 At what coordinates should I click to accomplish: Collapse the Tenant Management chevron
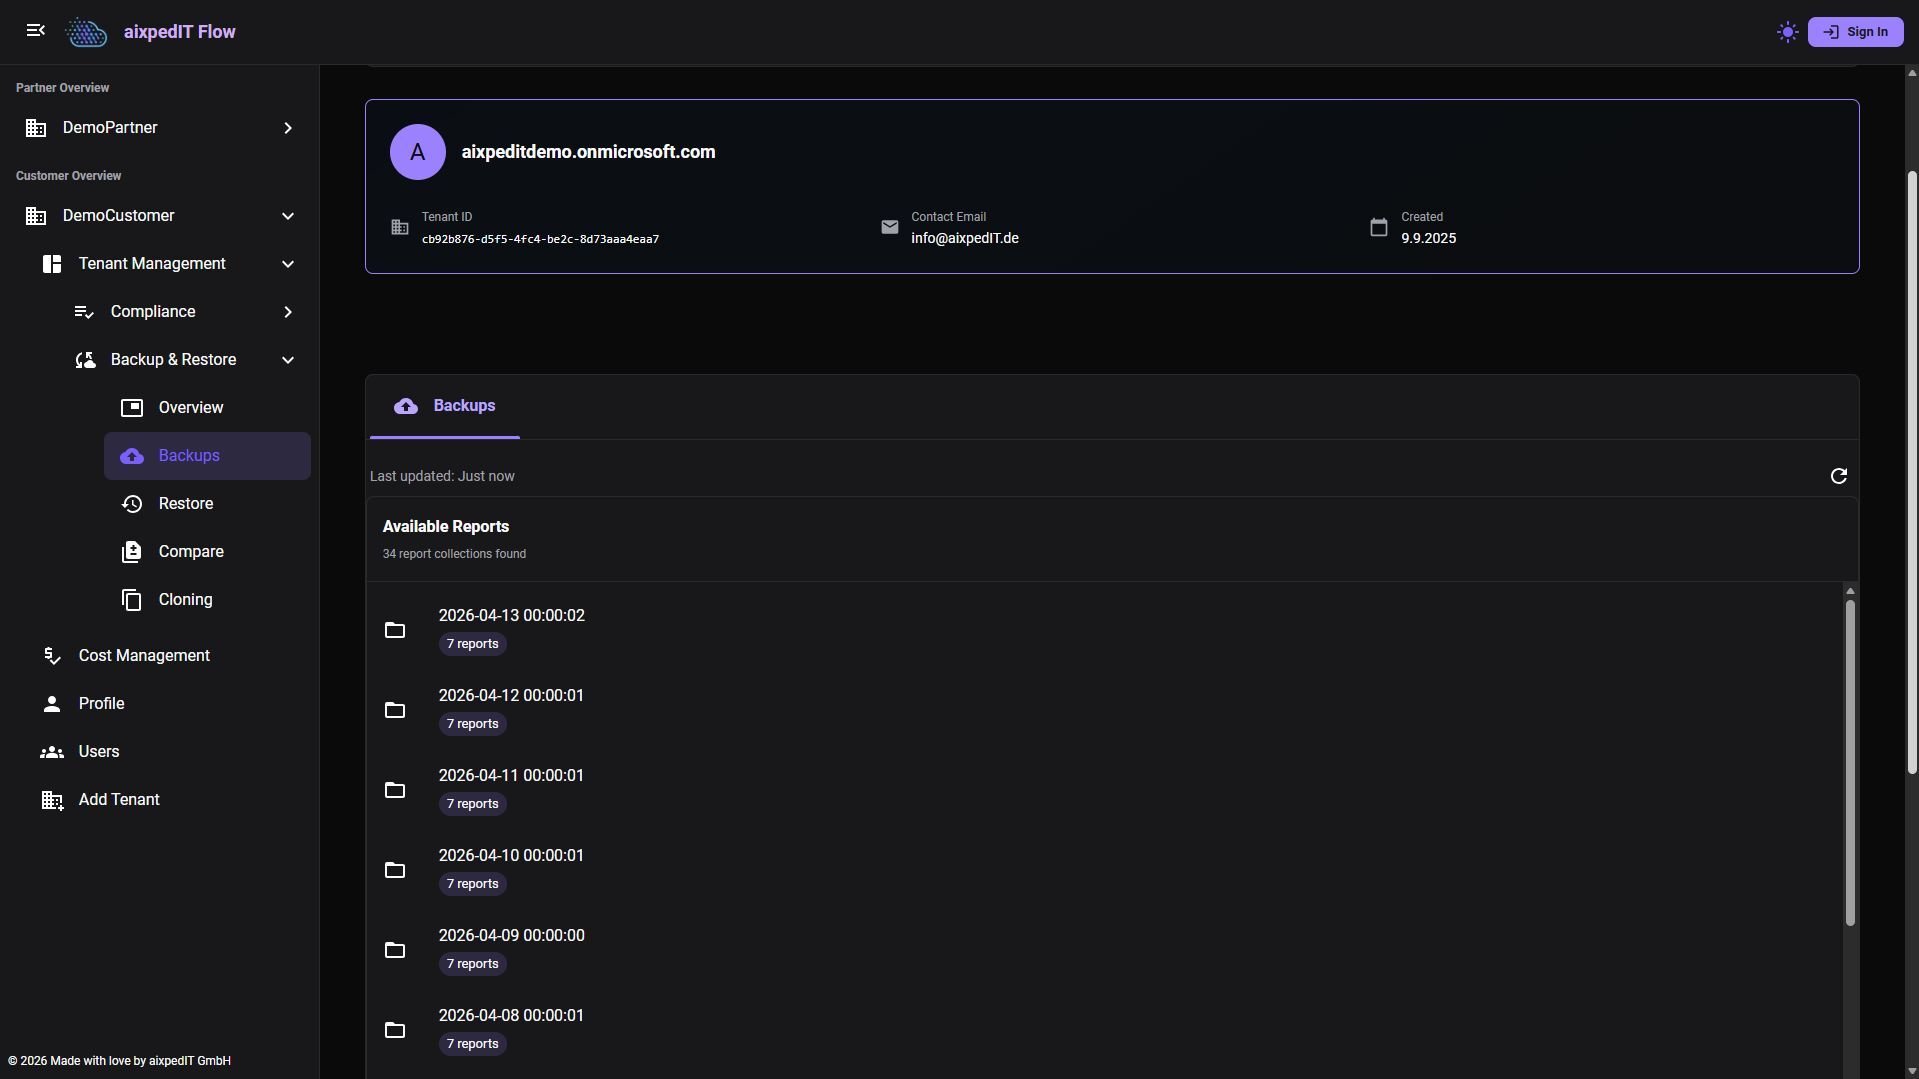pyautogui.click(x=288, y=264)
